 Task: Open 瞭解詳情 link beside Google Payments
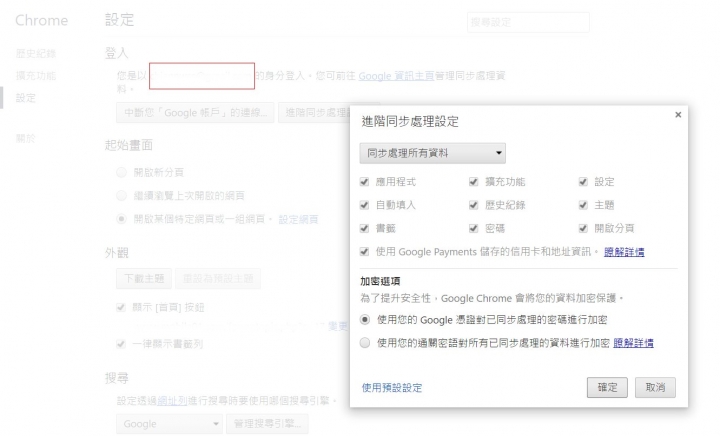point(624,252)
